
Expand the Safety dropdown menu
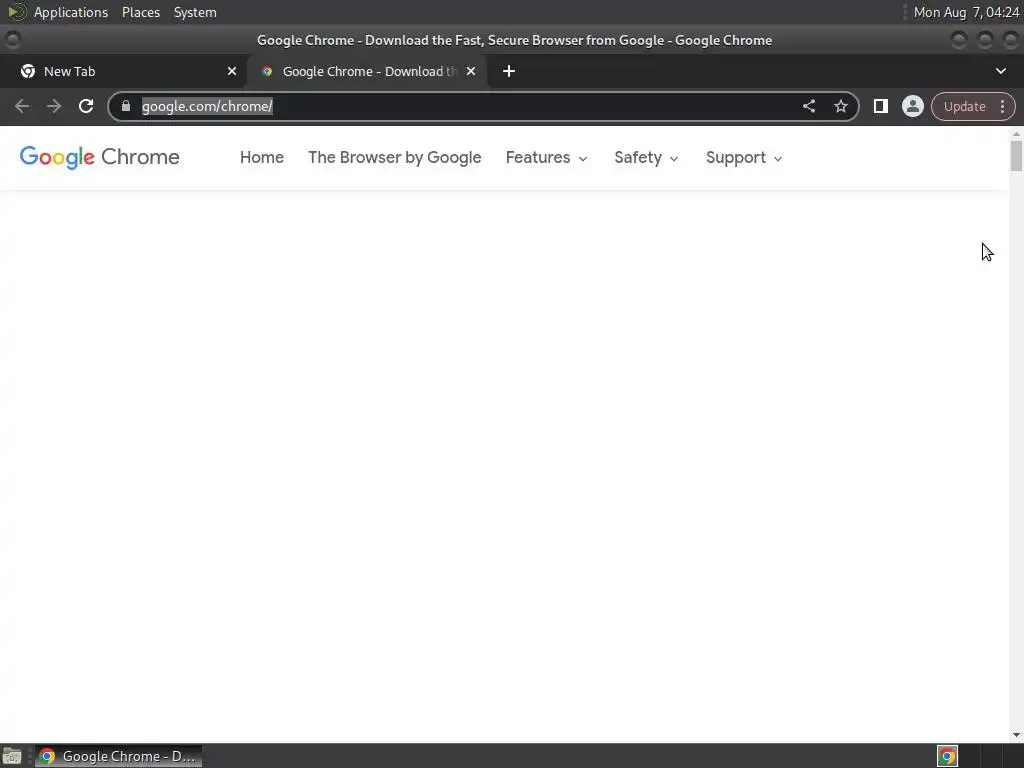(647, 157)
